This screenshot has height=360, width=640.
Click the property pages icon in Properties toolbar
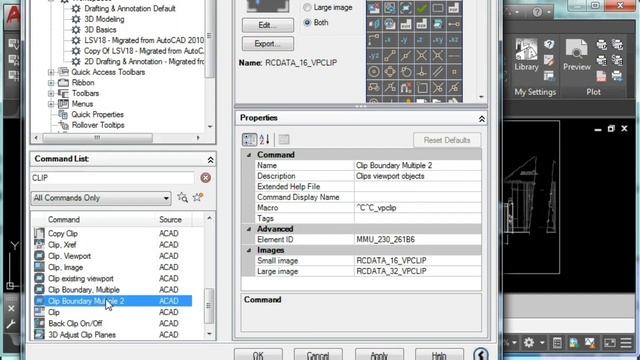(284, 140)
